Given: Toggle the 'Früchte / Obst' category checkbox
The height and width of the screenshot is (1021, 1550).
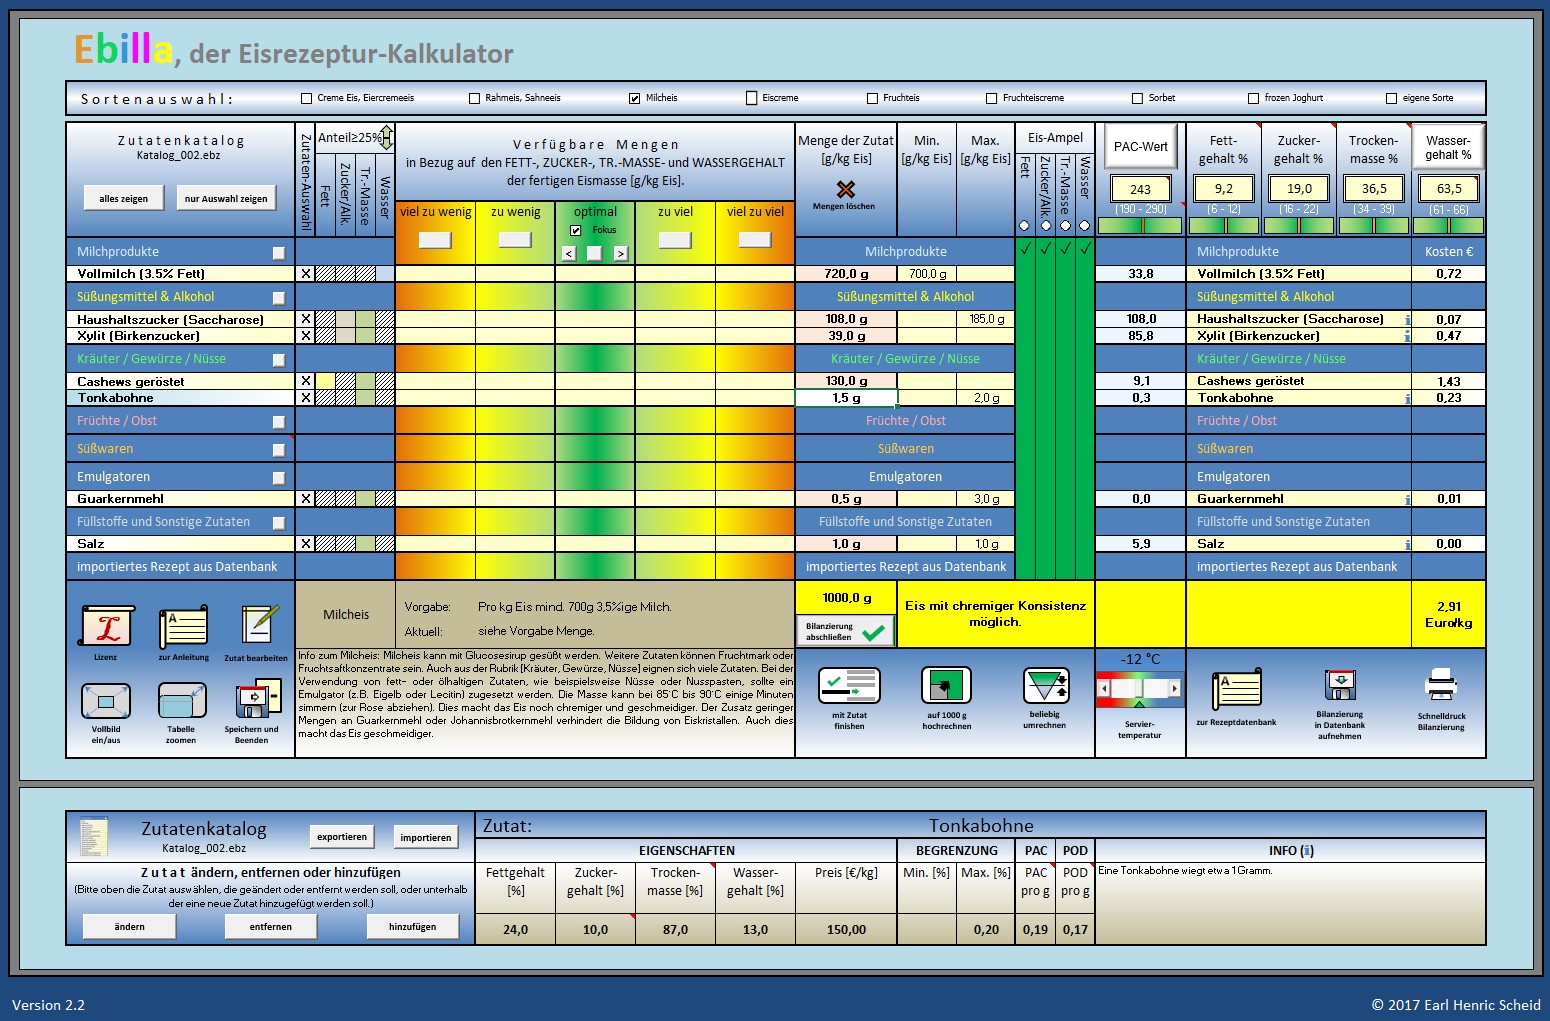Looking at the screenshot, I should point(279,422).
